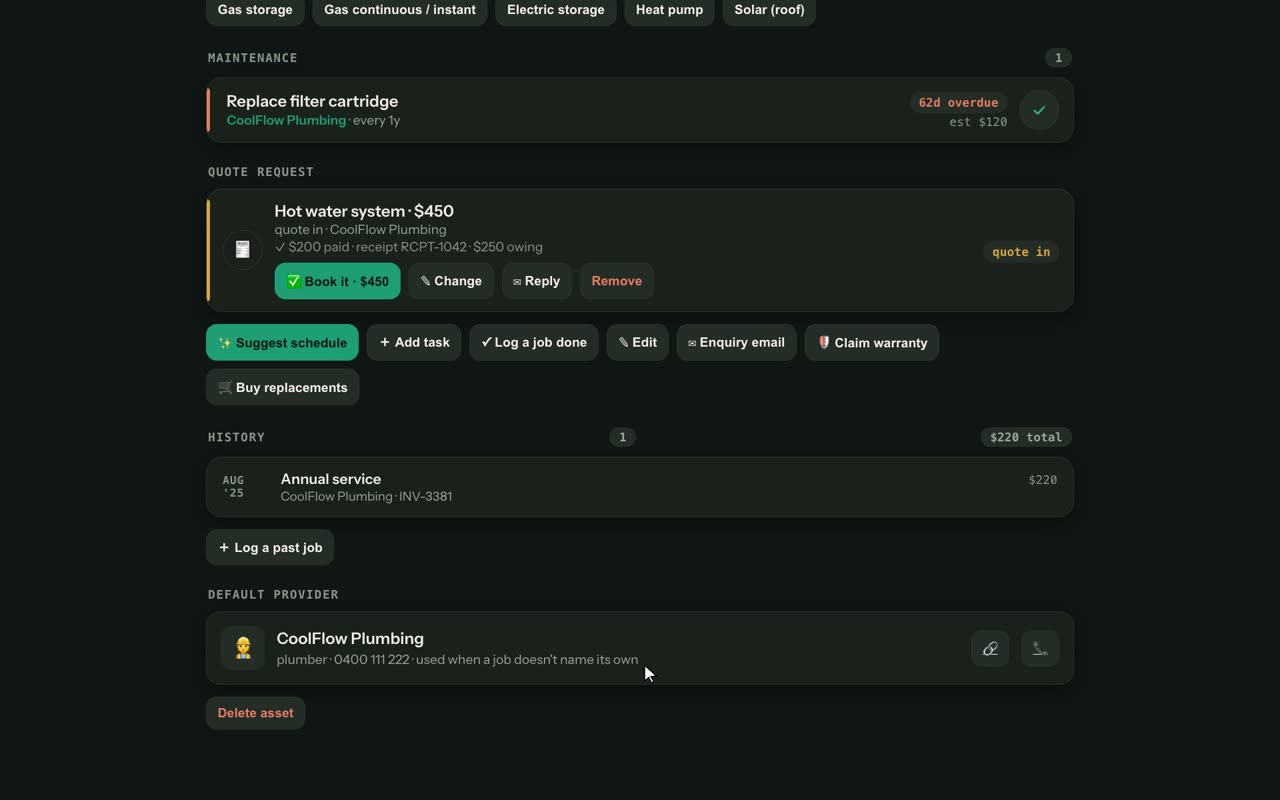This screenshot has width=1280, height=800.
Task: Click the 'Hot water system · $450' title
Action: click(364, 211)
